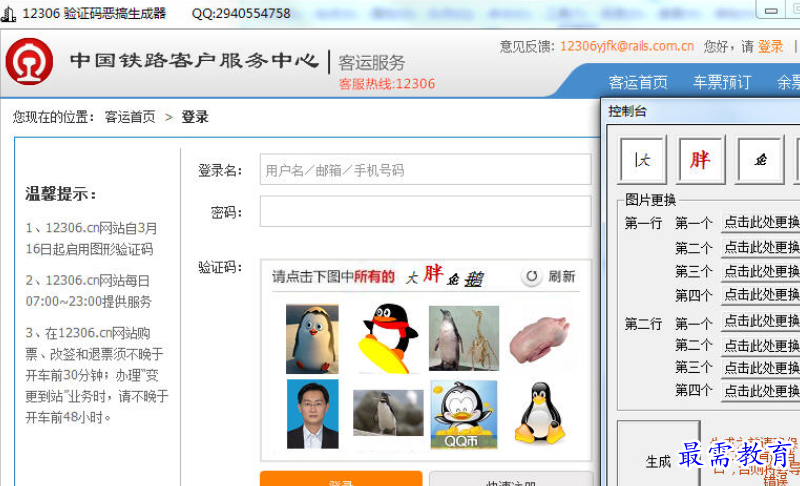Minimize the main window
Image resolution: width=800 pixels, height=486 pixels.
click(x=771, y=10)
